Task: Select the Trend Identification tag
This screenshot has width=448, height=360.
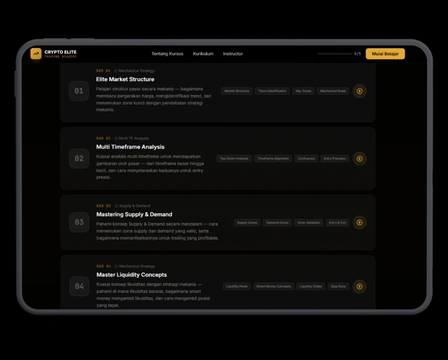Action: tap(272, 91)
